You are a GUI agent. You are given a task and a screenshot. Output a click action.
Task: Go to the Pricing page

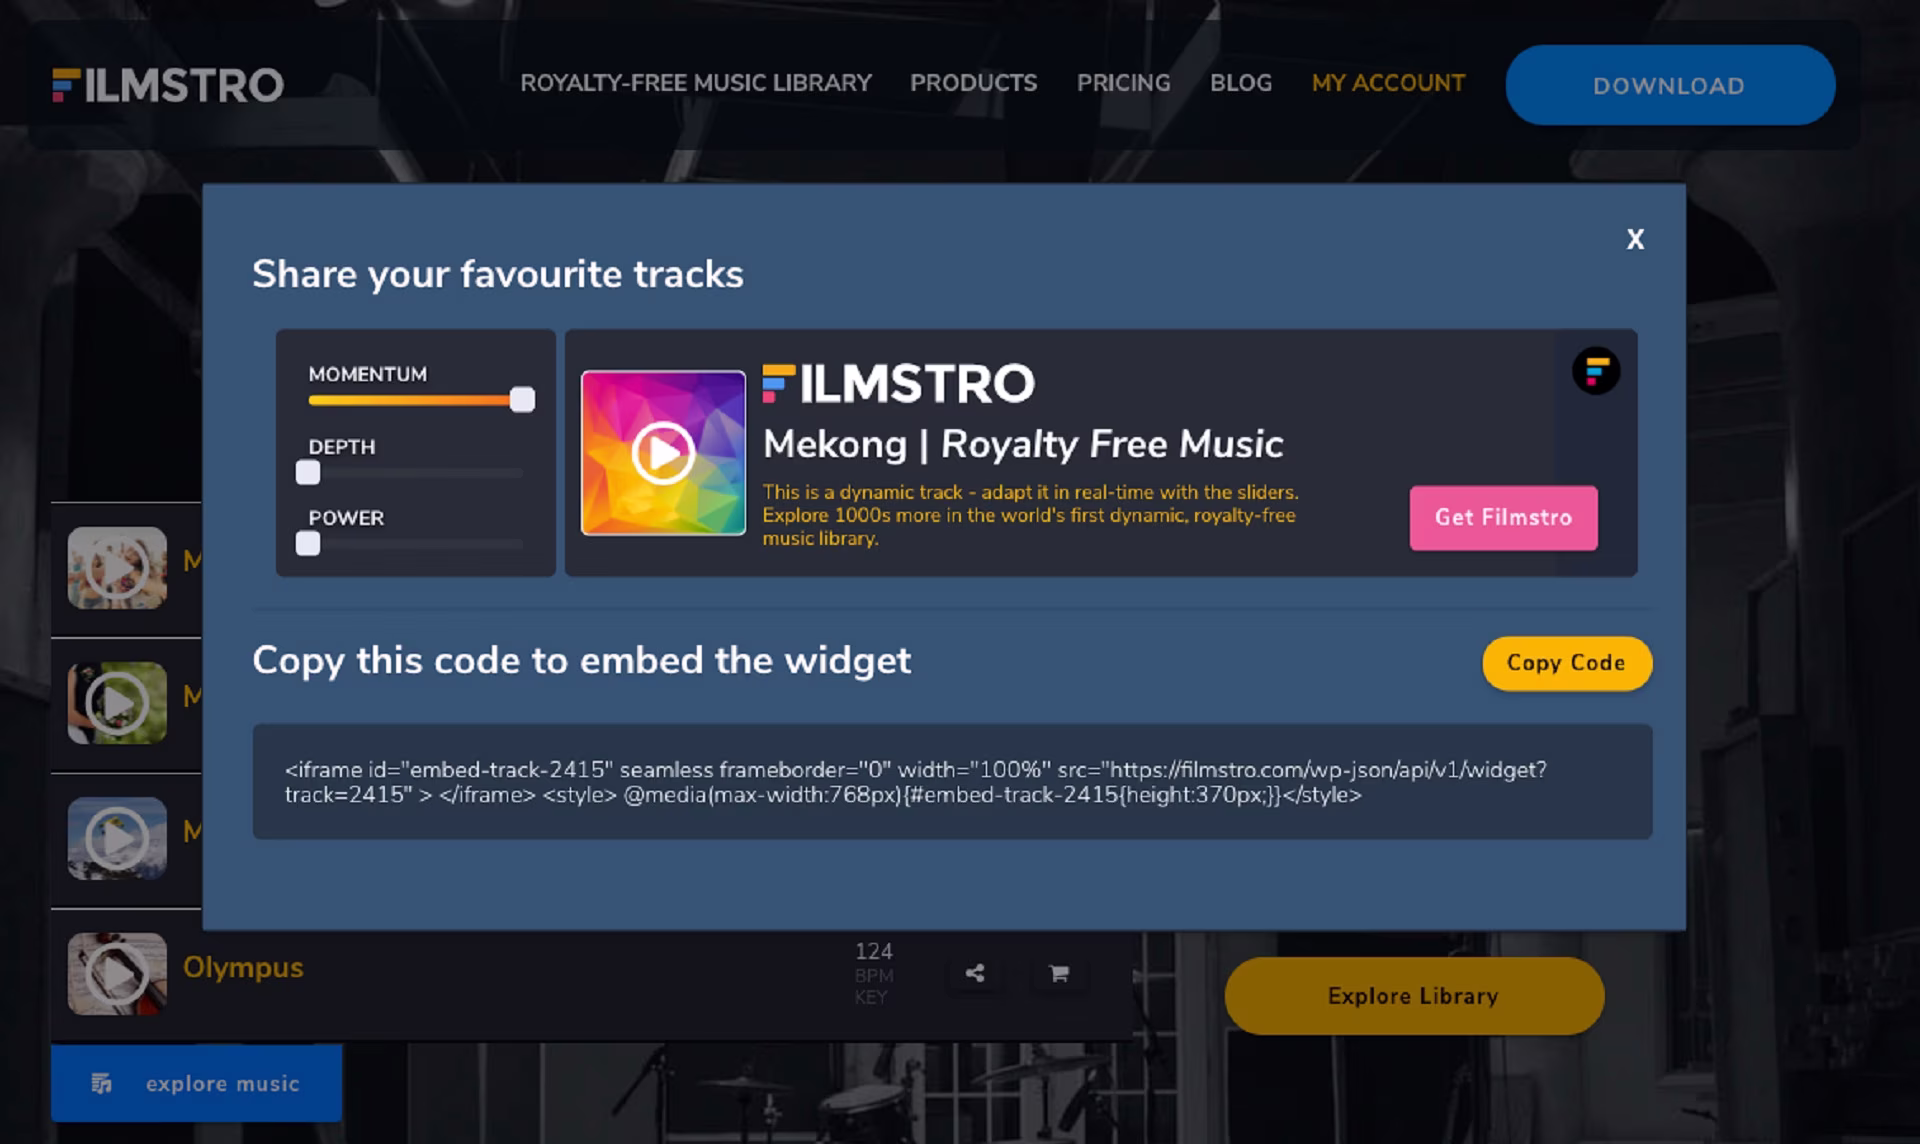point(1123,83)
